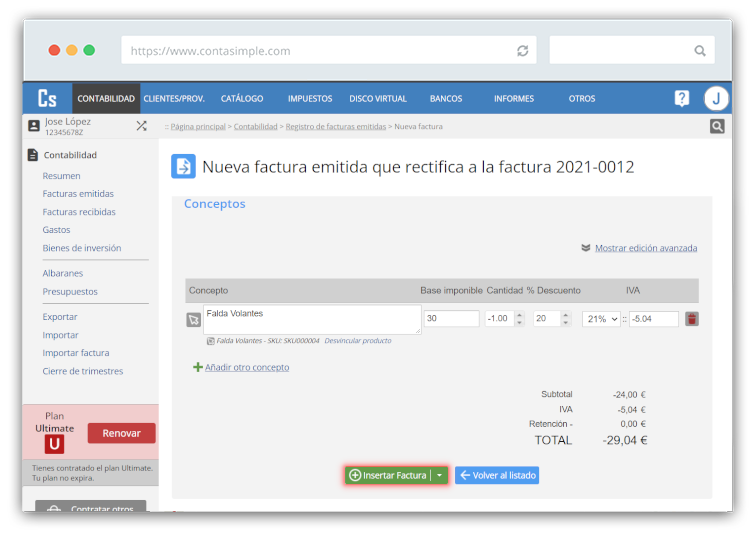Viewport: 750px width, 535px height.
Task: Open Facturas emitidas in the sidebar
Action: tap(78, 194)
